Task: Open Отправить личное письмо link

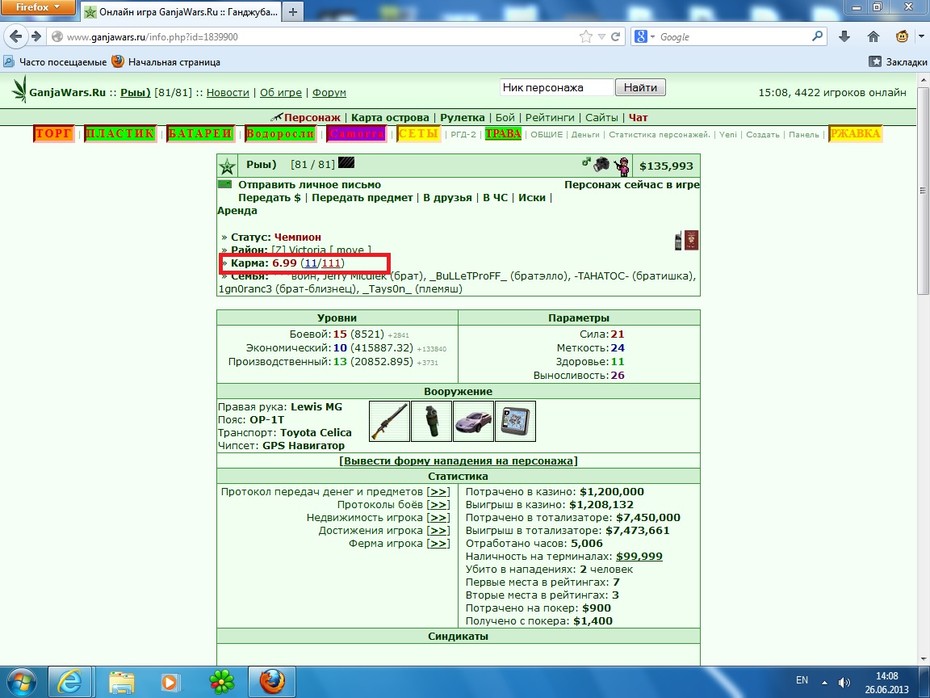Action: click(310, 184)
